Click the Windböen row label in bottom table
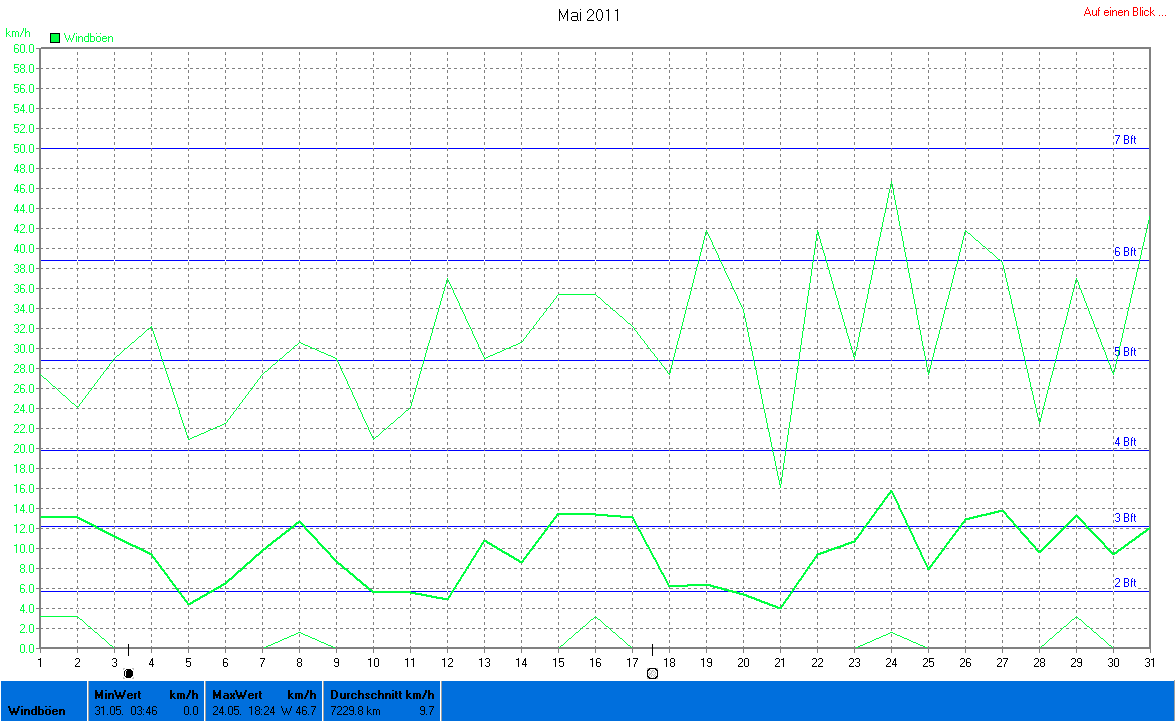Image resolution: width=1175 pixels, height=721 pixels. pyautogui.click(x=37, y=711)
